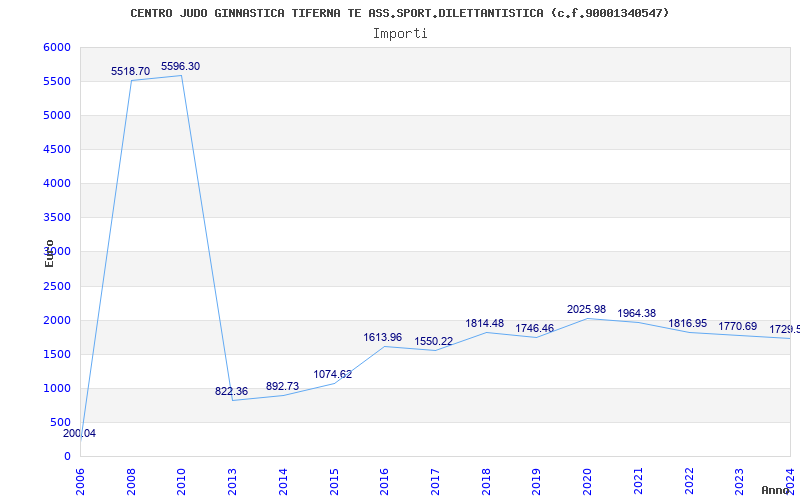The image size is (800, 500).
Task: Select the data label 5596.30
Action: coord(181,66)
